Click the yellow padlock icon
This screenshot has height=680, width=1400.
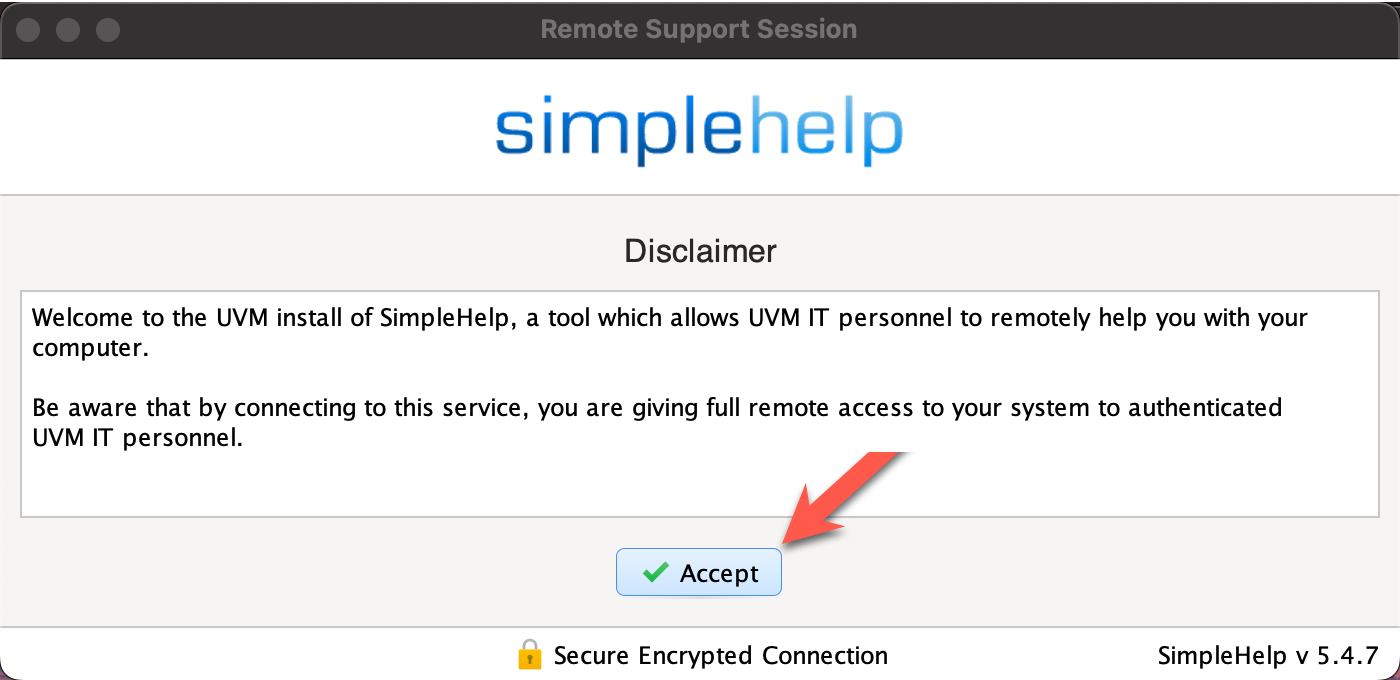529,655
